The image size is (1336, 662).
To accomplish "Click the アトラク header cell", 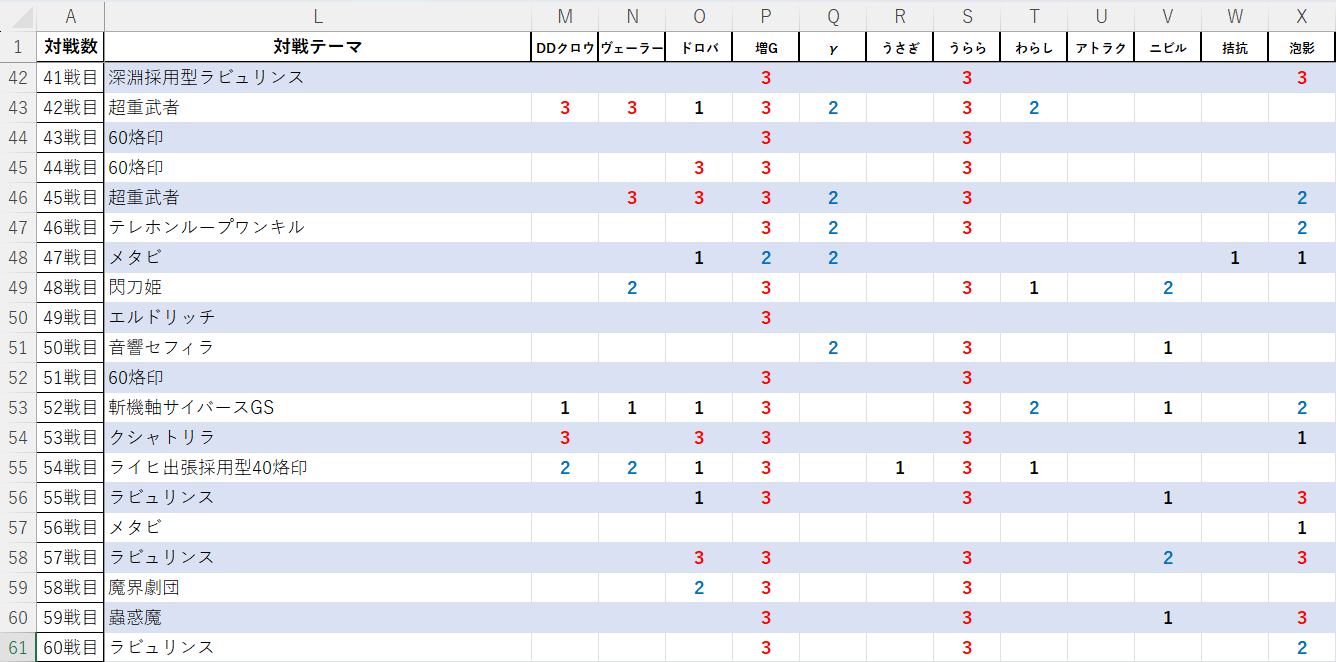I will 1101,47.
